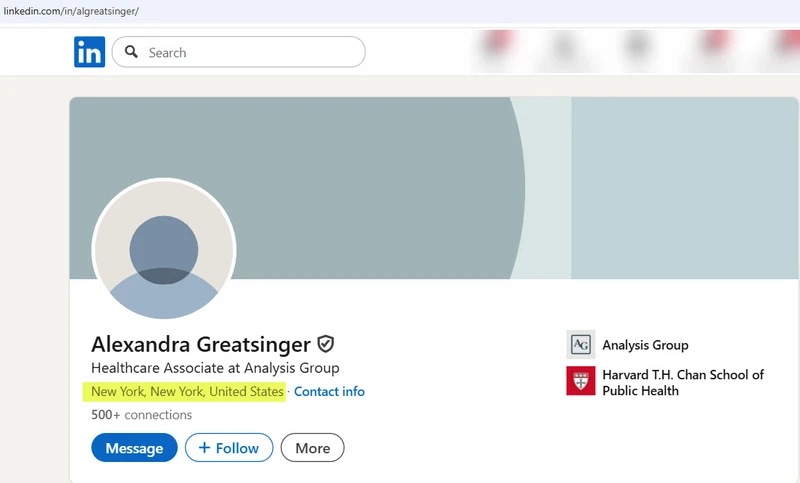Viewport: 800px width, 483px height.
Task: Click the plus icon on Follow button
Action: tap(204, 448)
